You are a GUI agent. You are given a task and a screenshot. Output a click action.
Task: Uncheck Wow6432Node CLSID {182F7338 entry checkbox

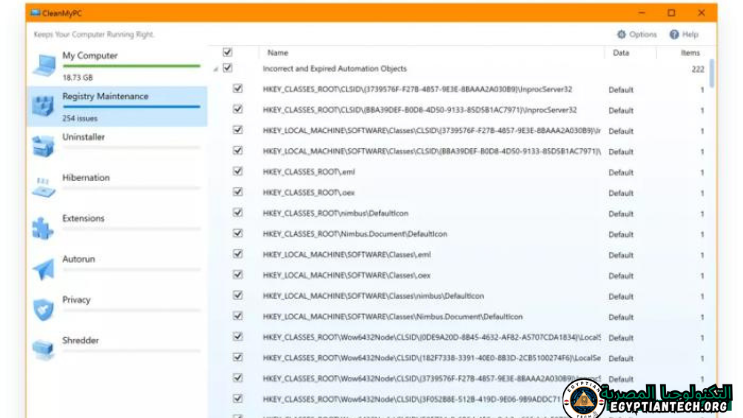coord(238,357)
